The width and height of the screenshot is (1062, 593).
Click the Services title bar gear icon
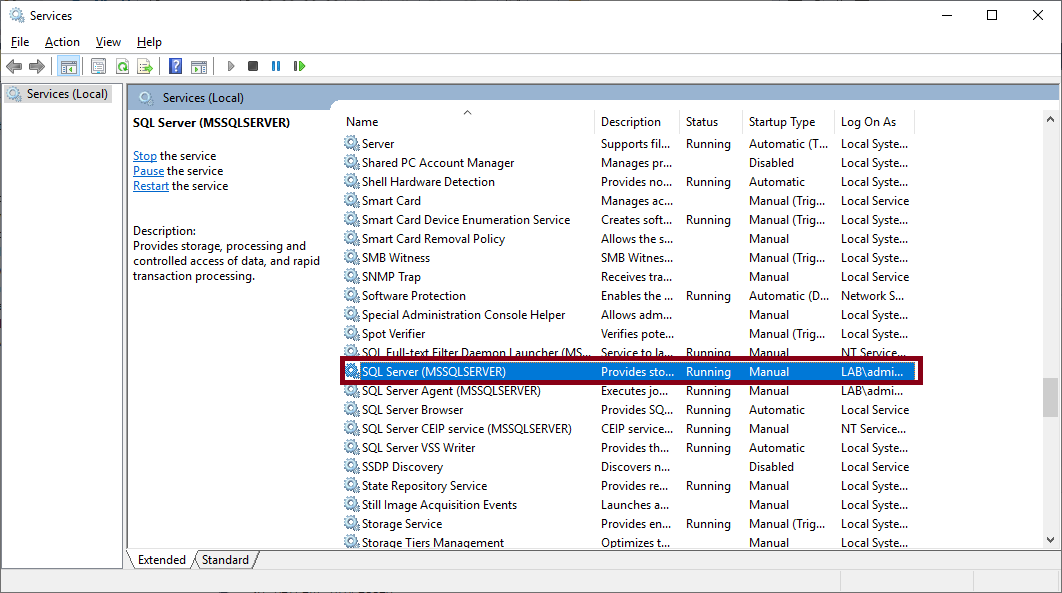coord(17,15)
